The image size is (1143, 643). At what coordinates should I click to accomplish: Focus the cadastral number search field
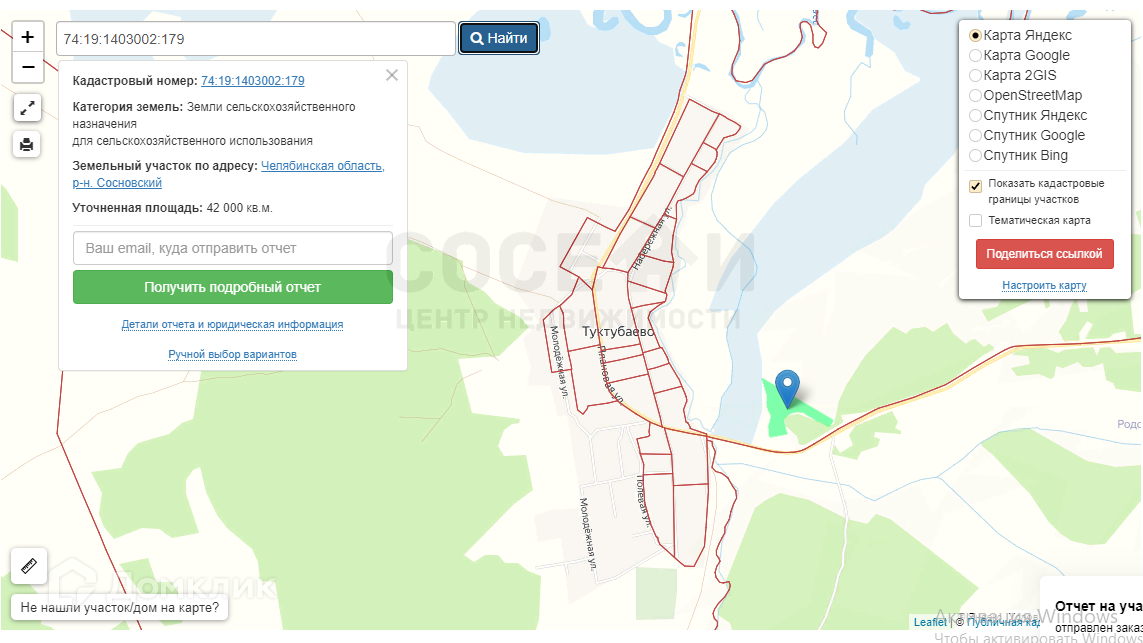click(x=256, y=39)
